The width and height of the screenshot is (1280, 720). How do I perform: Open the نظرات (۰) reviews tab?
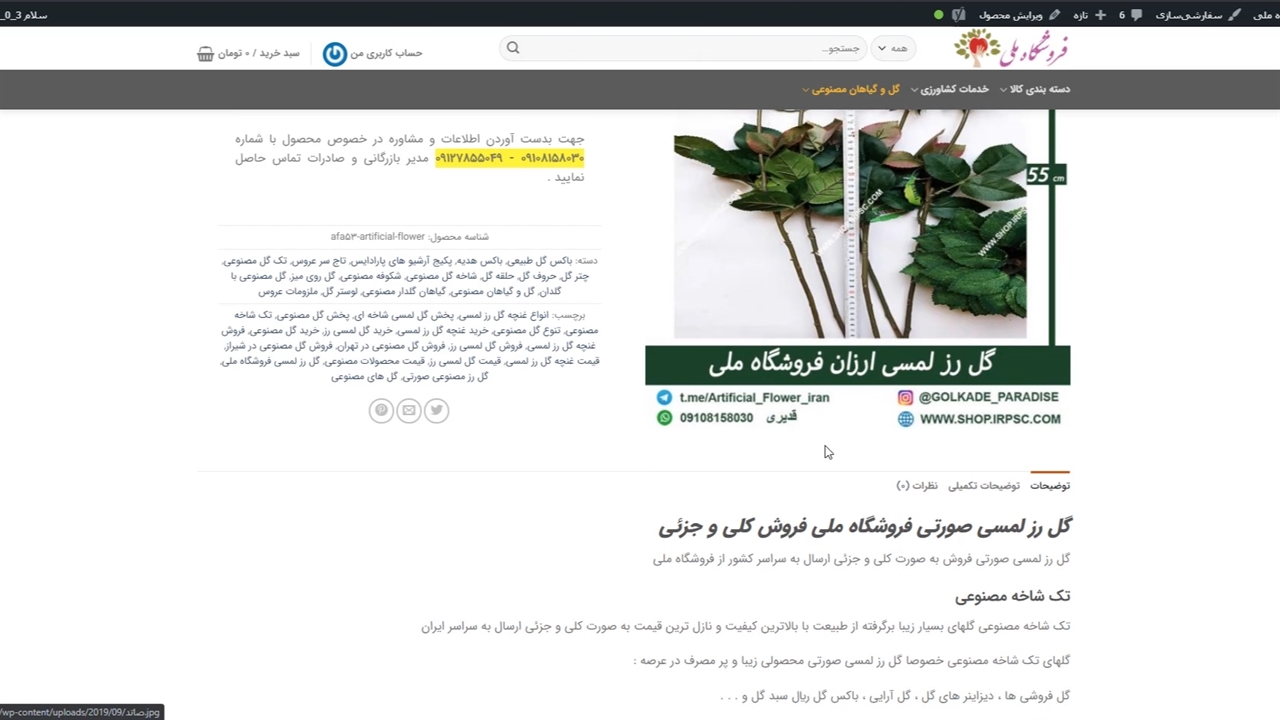pyautogui.click(x=917, y=486)
